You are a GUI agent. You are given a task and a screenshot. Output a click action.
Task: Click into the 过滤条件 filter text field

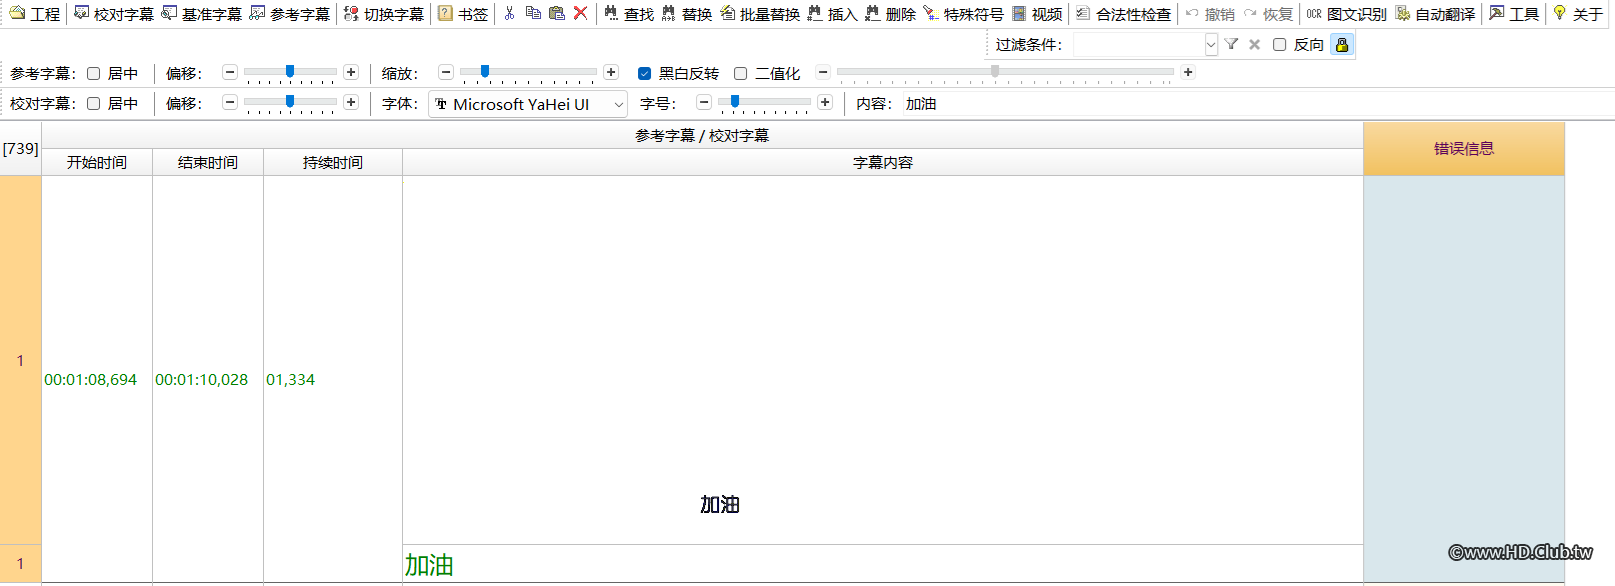point(1138,45)
